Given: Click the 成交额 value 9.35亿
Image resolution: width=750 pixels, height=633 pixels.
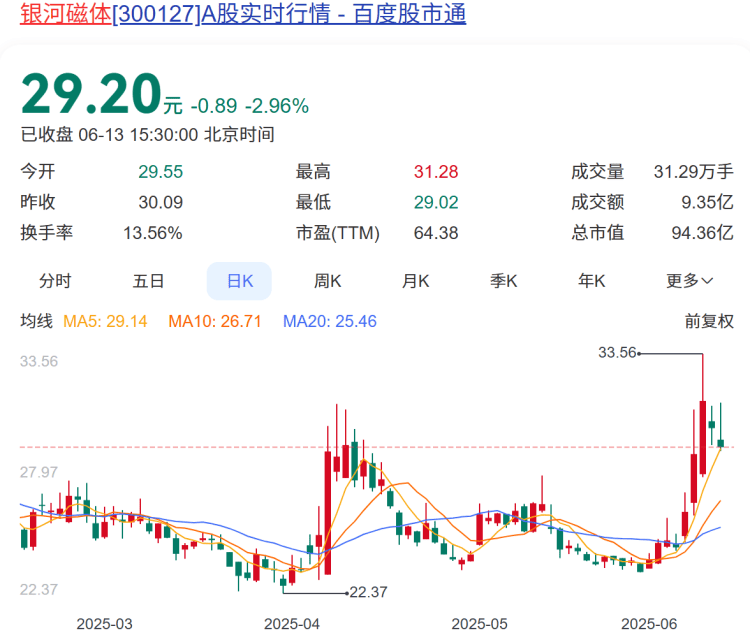Looking at the screenshot, I should point(707,202).
